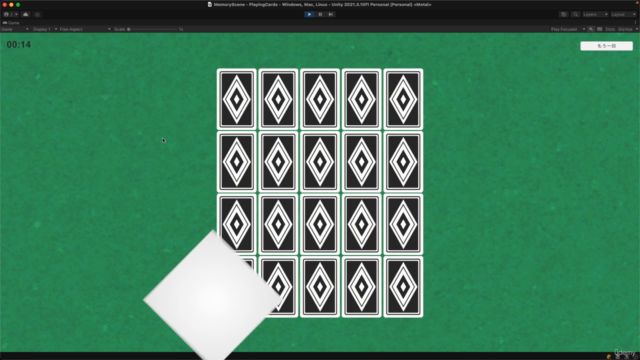
Task: Open the Free Aspect dropdown
Action: (x=85, y=29)
